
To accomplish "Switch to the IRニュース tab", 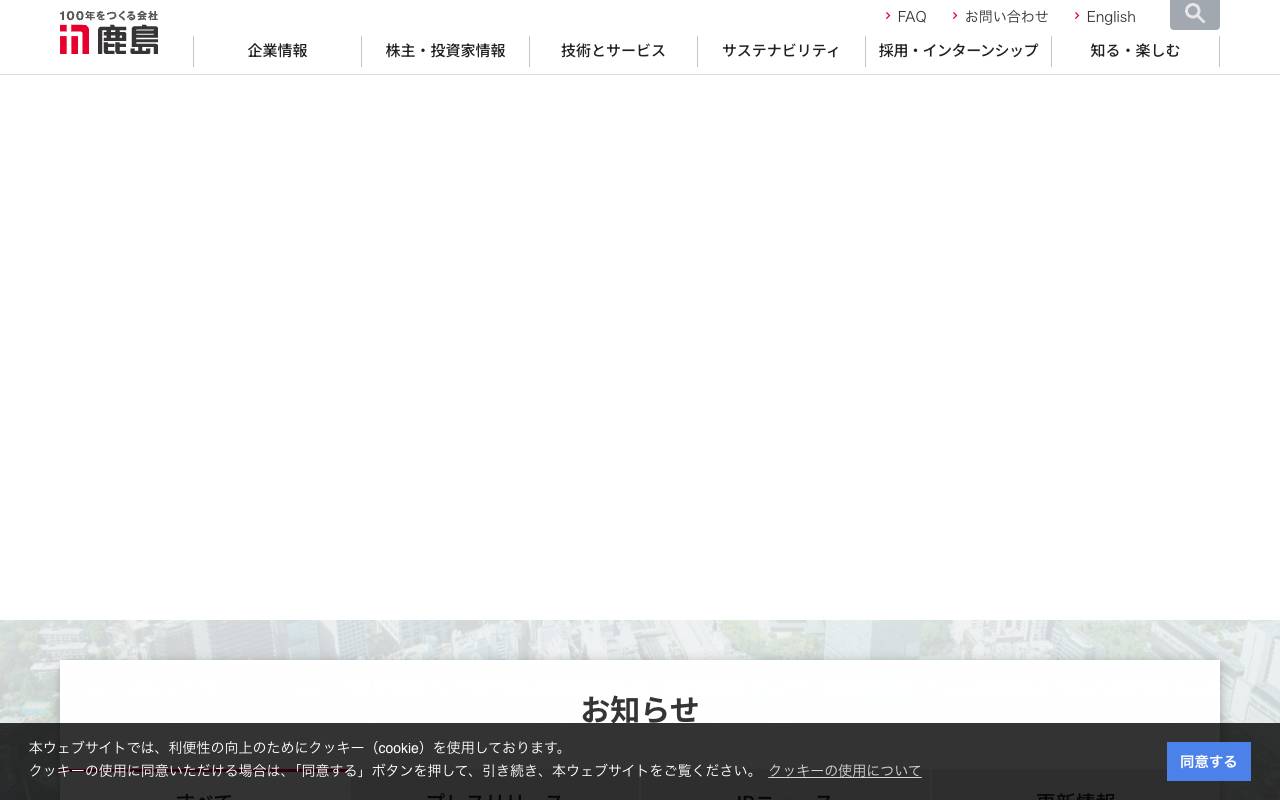I will tap(784, 796).
